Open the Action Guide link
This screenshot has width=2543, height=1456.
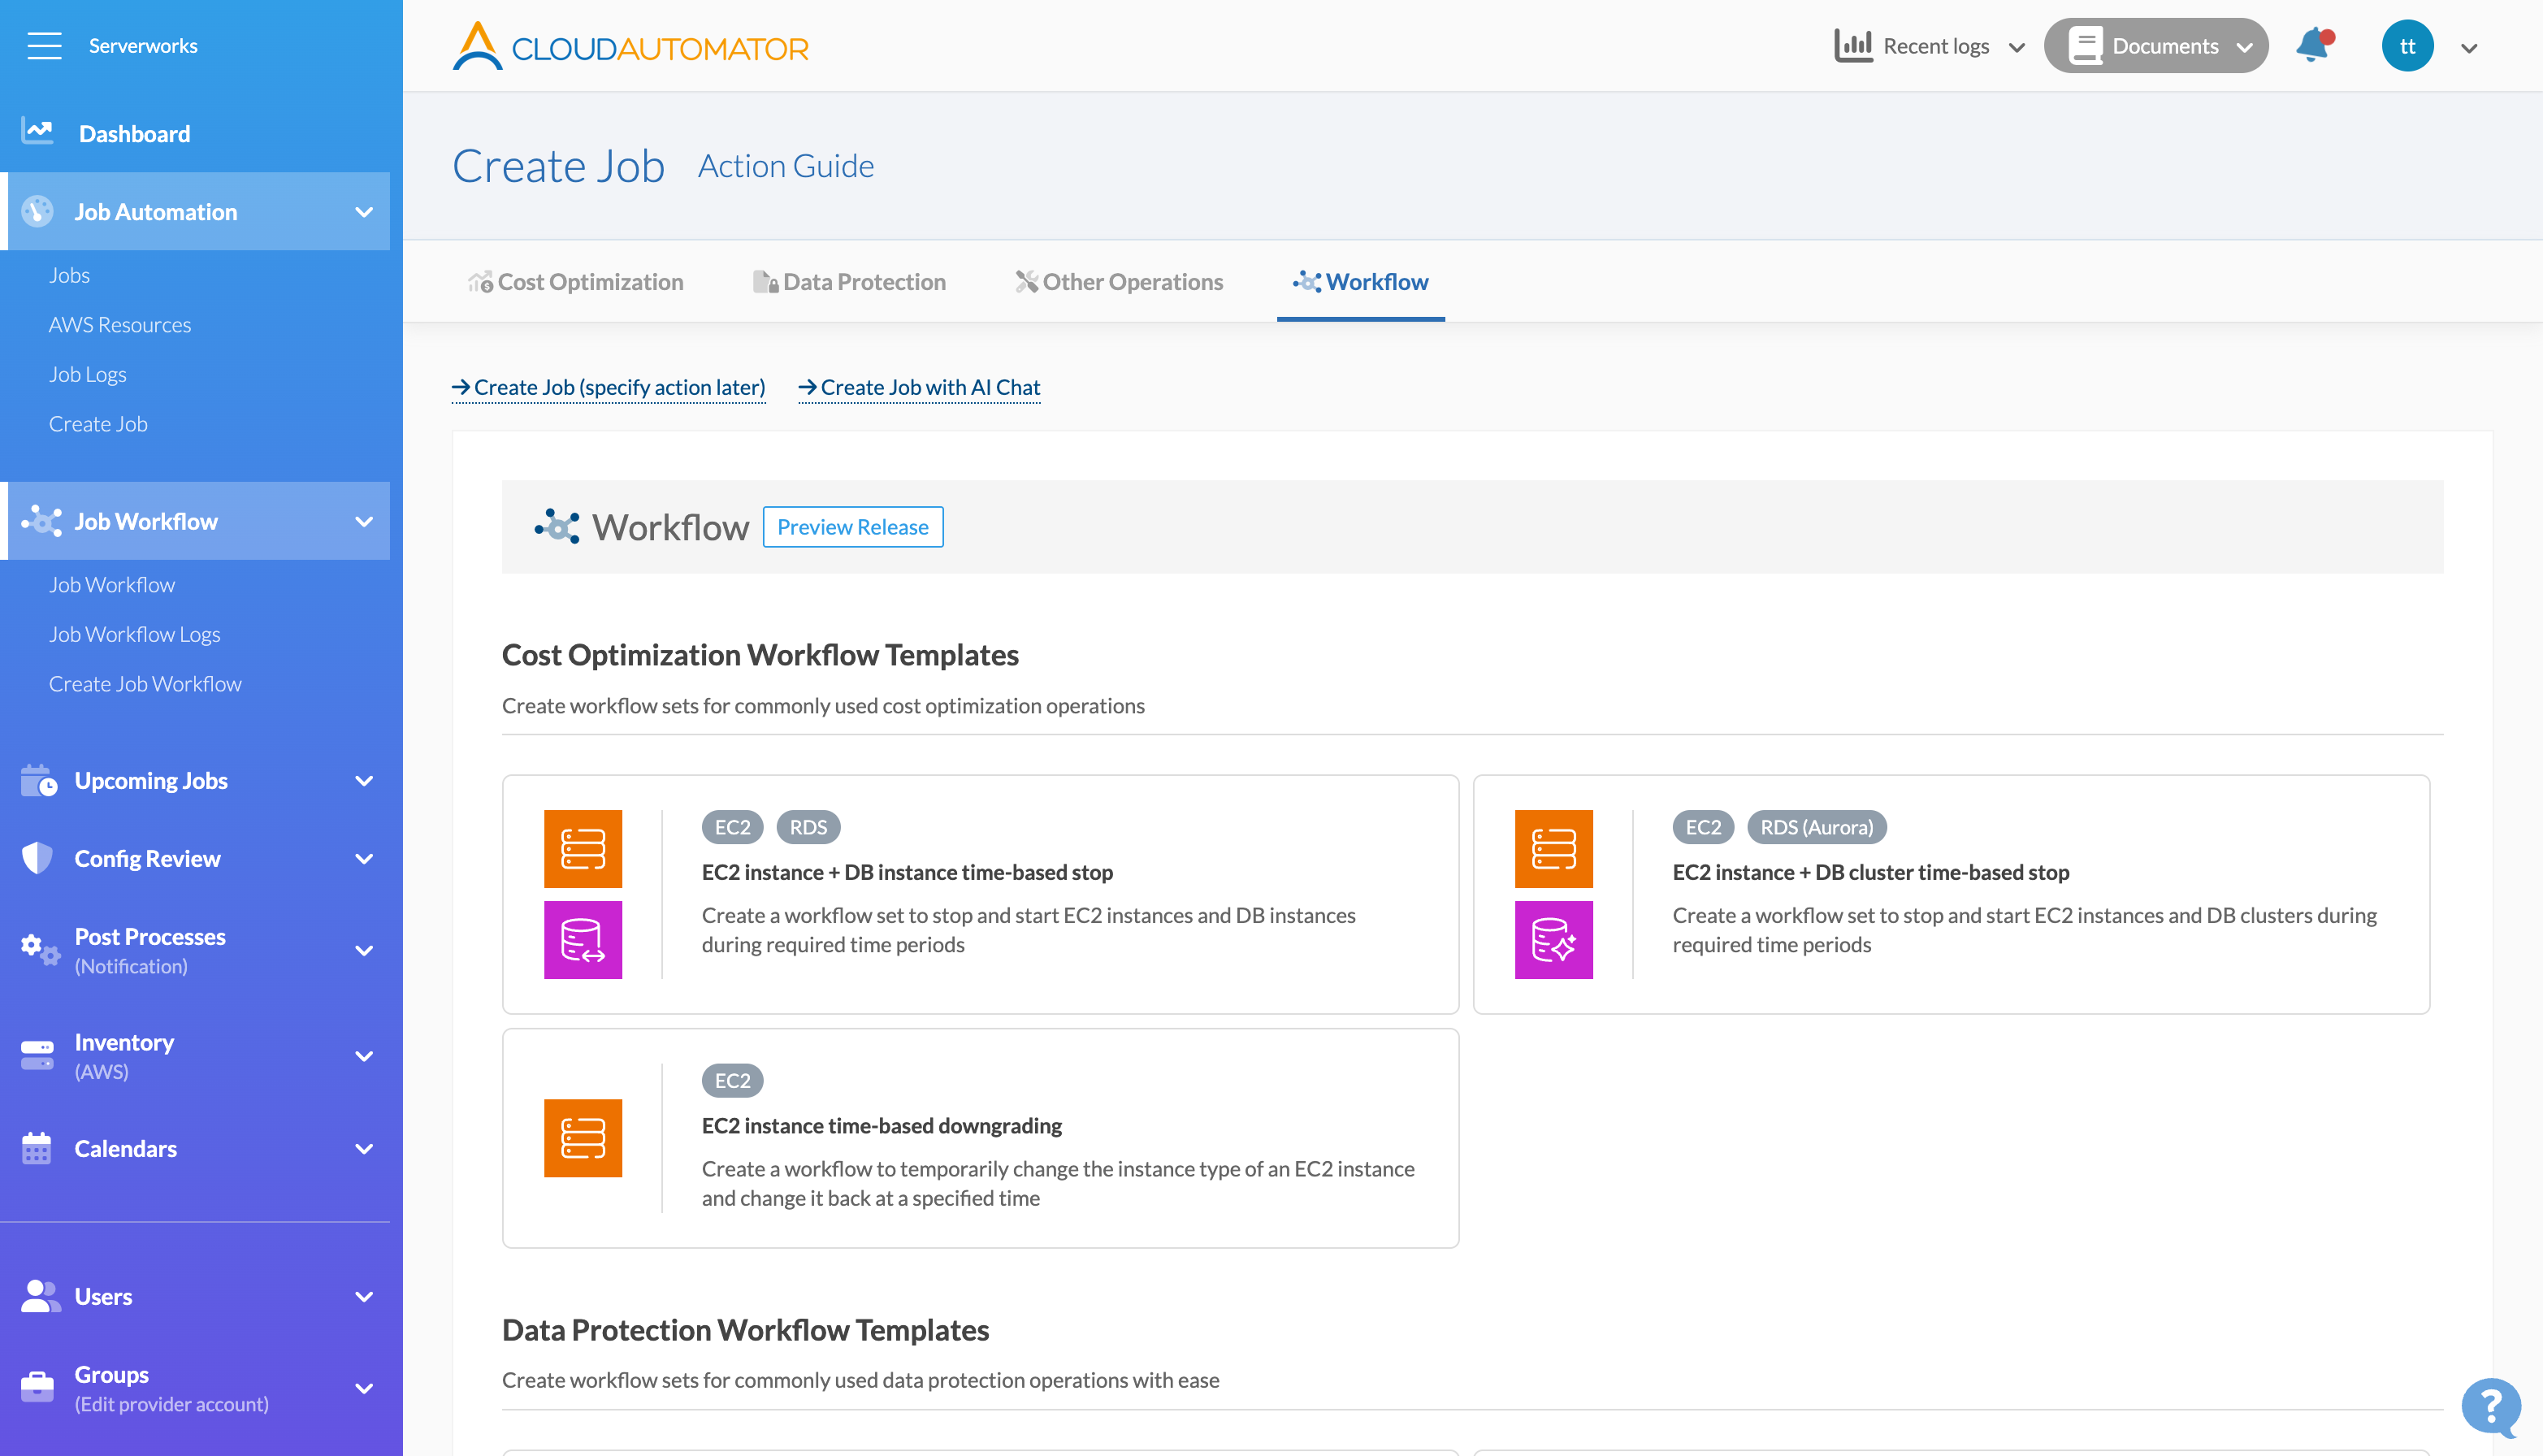[x=786, y=166]
